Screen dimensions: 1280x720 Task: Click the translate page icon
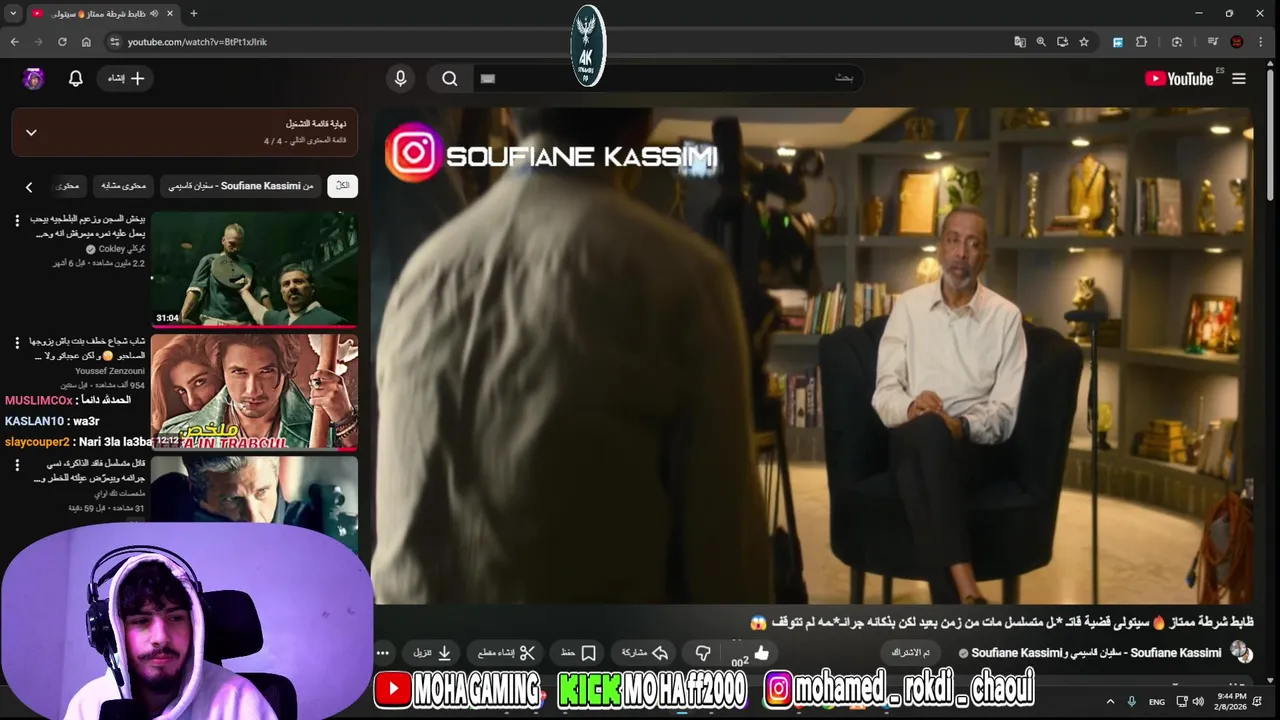click(1020, 42)
